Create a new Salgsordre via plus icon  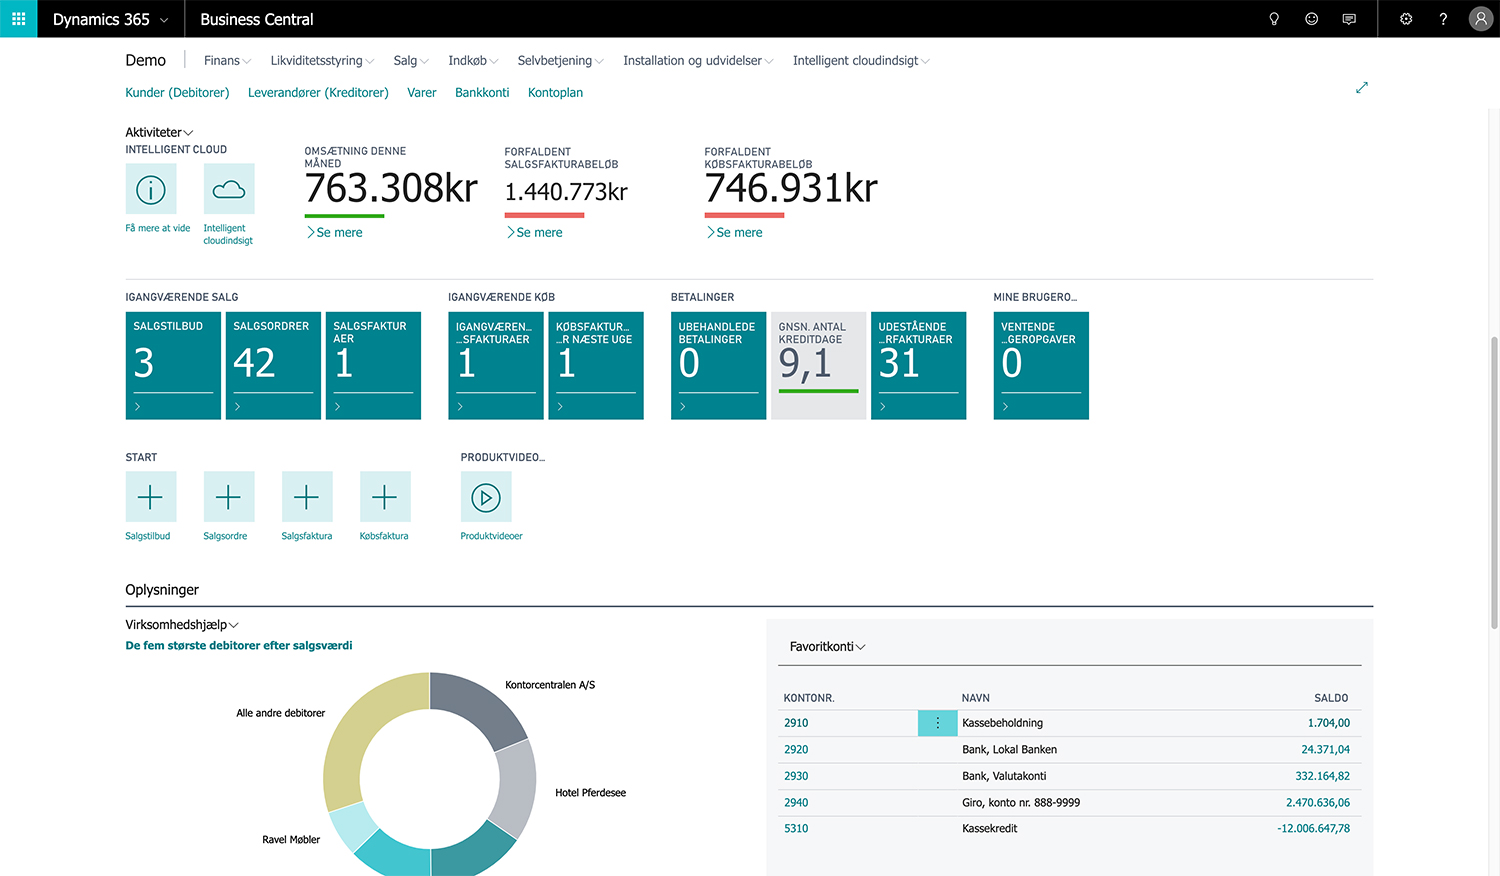[x=229, y=497]
